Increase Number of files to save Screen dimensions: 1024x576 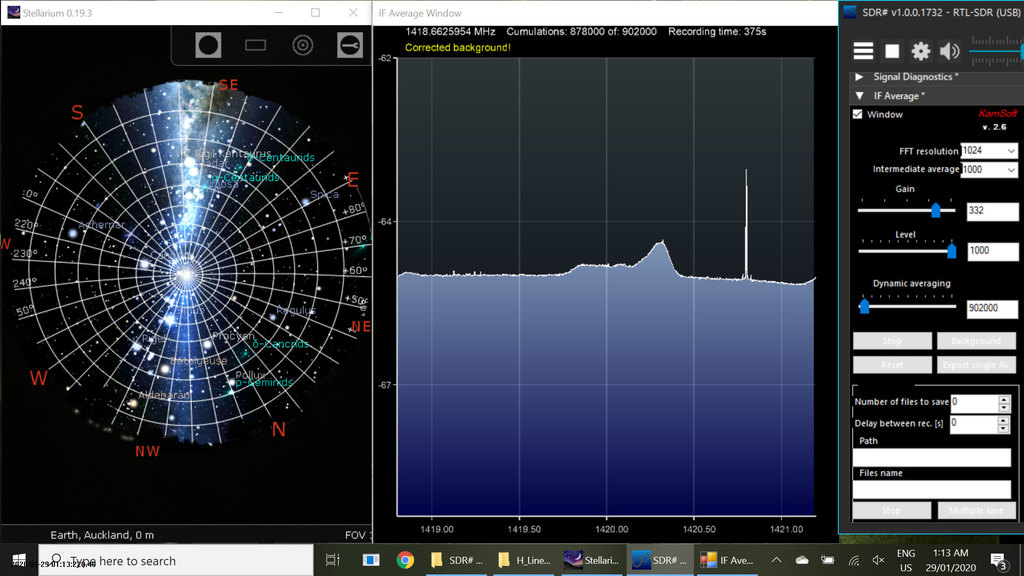1004,398
